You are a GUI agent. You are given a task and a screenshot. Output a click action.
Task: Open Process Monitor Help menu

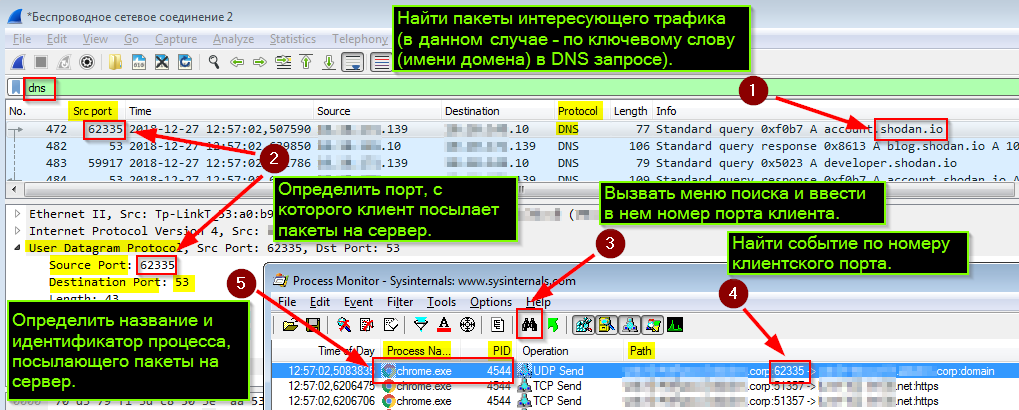(x=538, y=302)
